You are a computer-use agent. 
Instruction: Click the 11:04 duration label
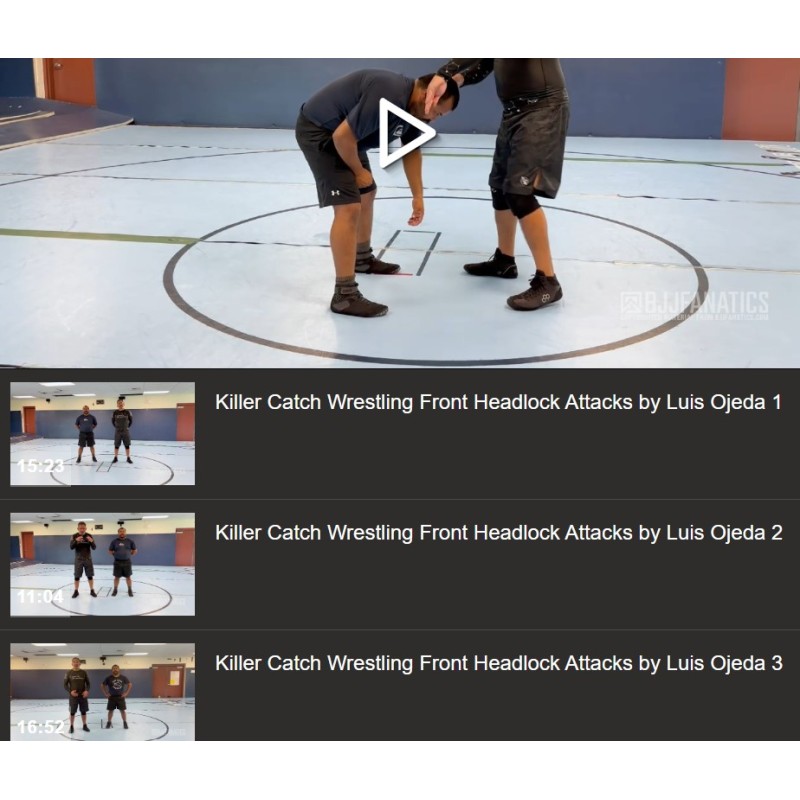(40, 596)
